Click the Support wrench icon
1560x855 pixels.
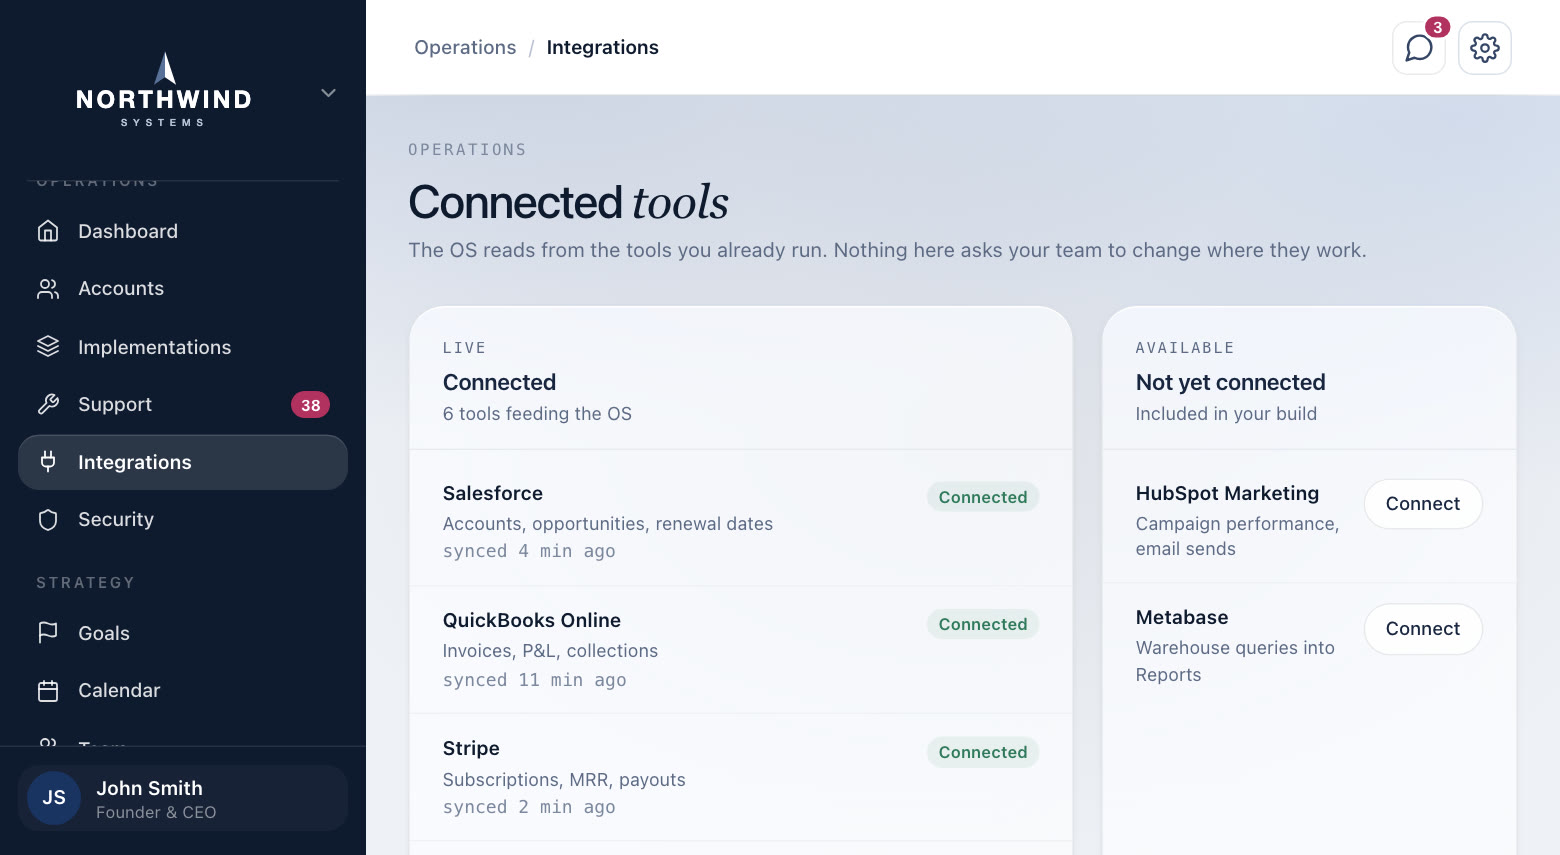[48, 404]
